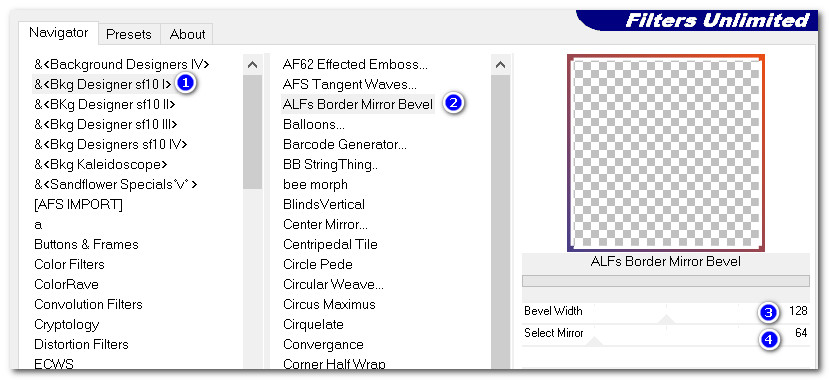The height and width of the screenshot is (380, 829).
Task: Click the category list scroll-up arrow
Action: (x=253, y=65)
